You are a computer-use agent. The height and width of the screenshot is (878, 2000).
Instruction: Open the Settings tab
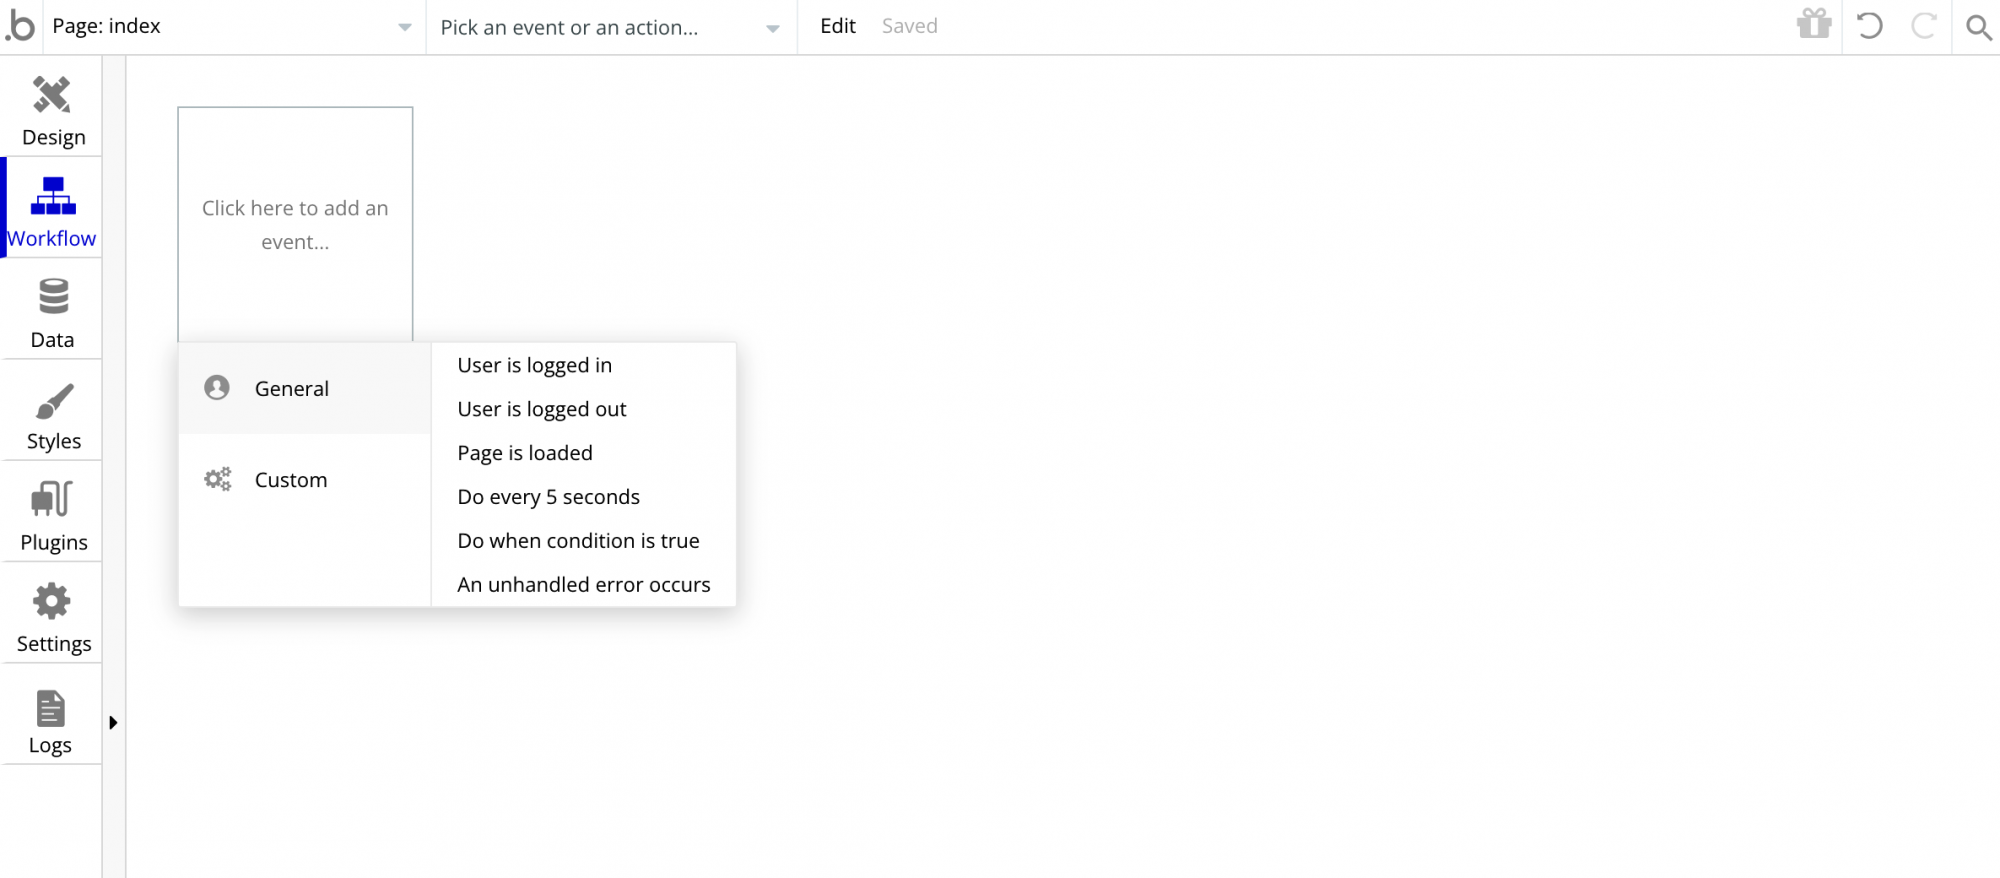53,618
